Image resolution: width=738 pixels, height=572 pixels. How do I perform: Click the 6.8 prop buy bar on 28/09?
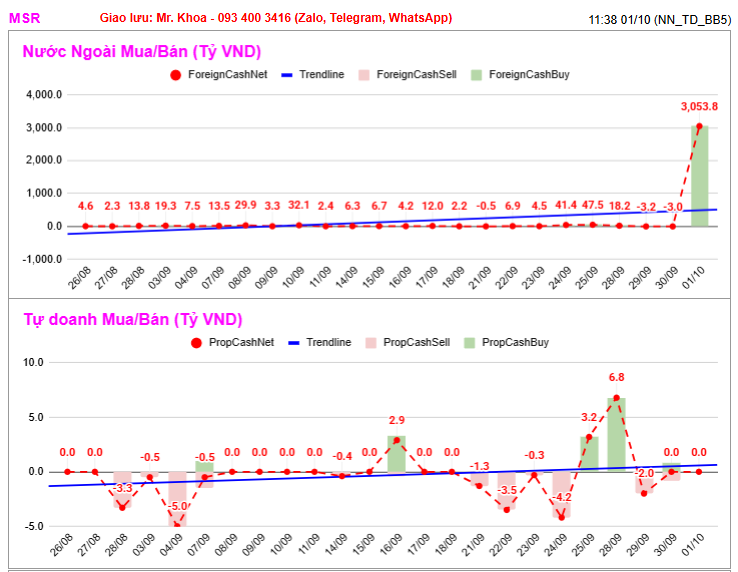pyautogui.click(x=616, y=435)
